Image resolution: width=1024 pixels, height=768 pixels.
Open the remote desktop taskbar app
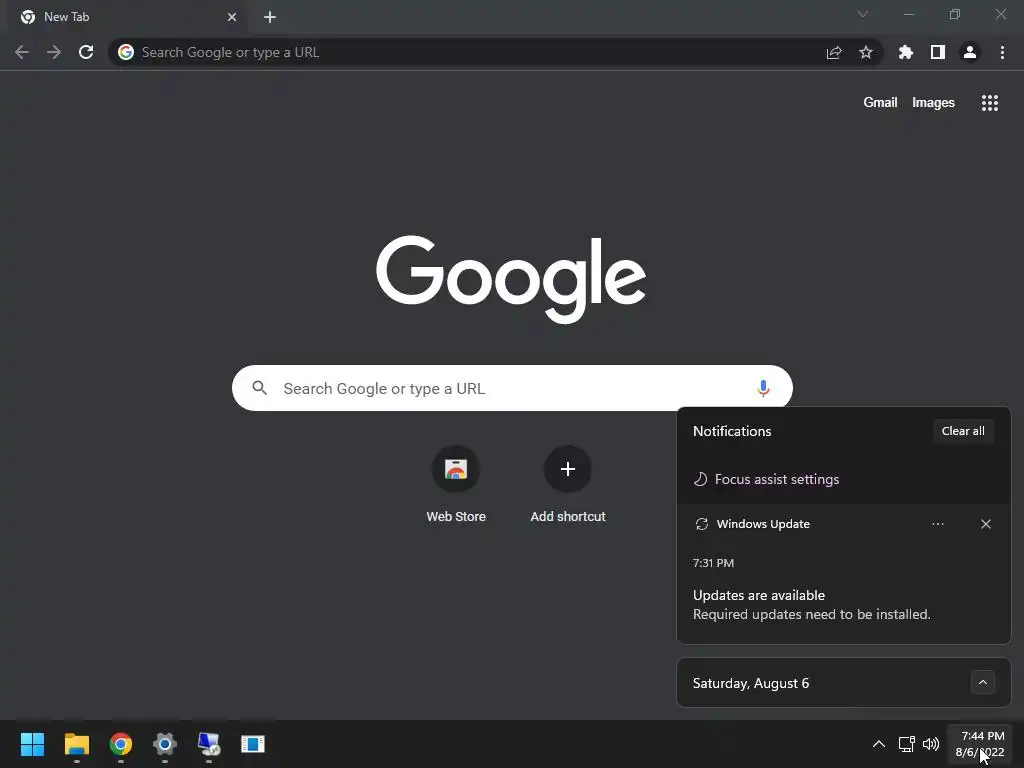[209, 744]
